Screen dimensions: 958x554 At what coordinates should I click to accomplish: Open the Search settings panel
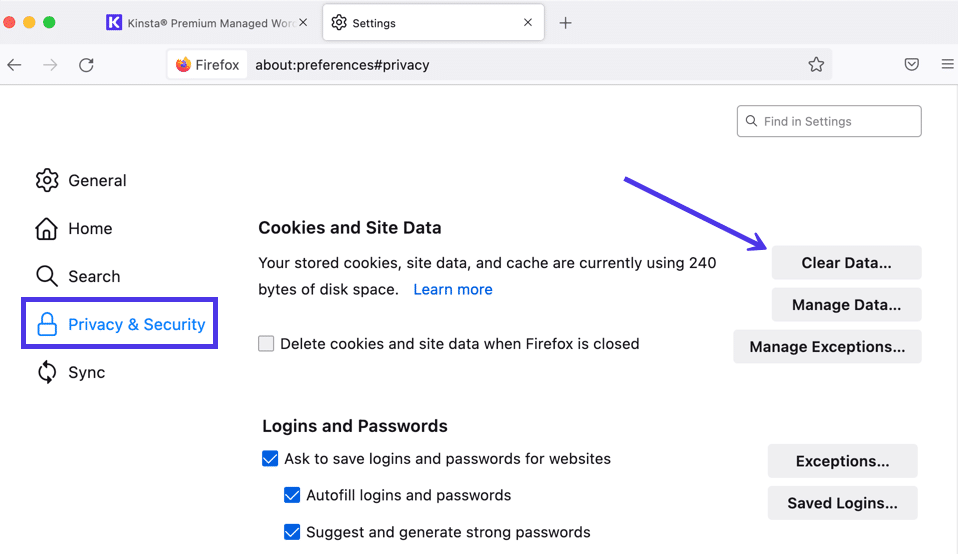click(93, 277)
